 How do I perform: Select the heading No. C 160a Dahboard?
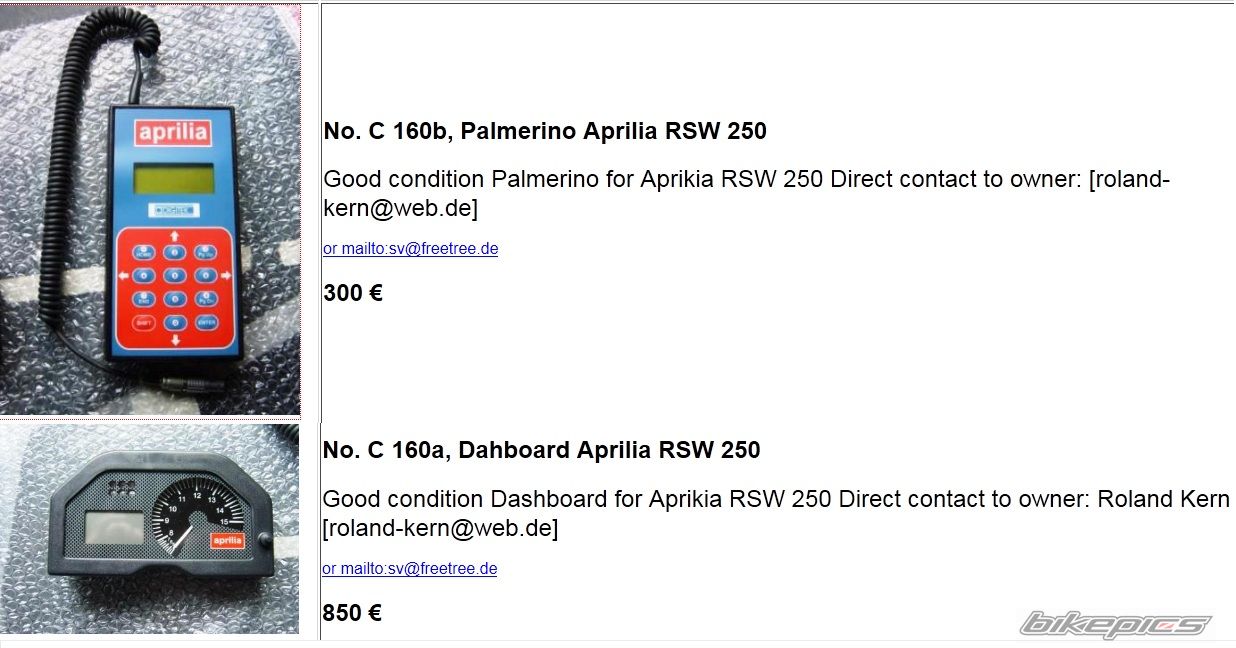(541, 450)
